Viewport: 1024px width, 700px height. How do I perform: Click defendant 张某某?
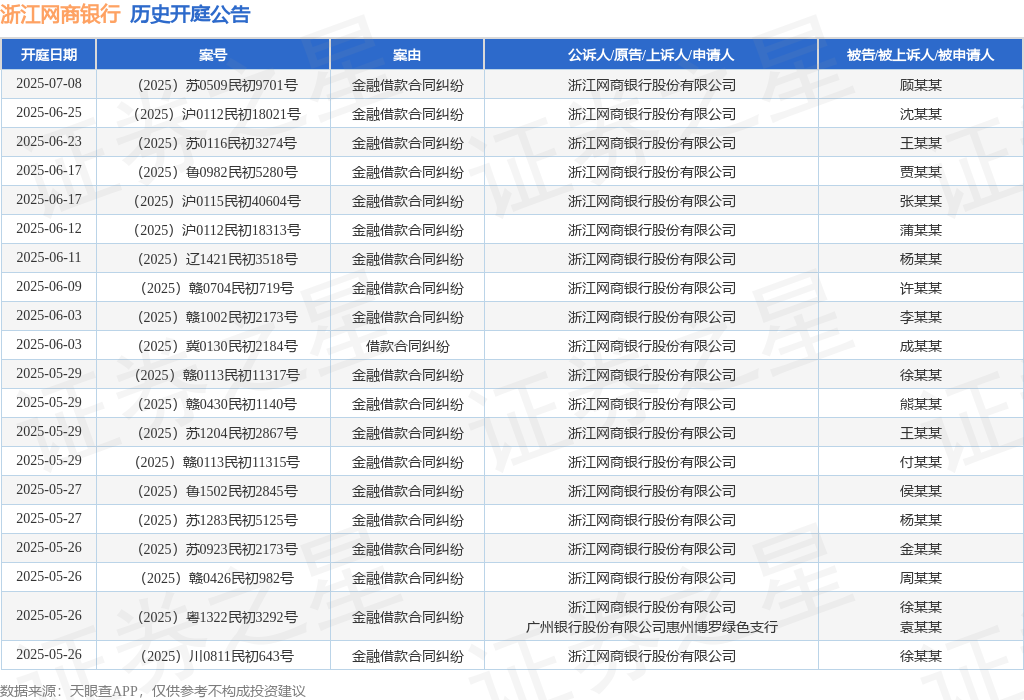pyautogui.click(x=921, y=201)
